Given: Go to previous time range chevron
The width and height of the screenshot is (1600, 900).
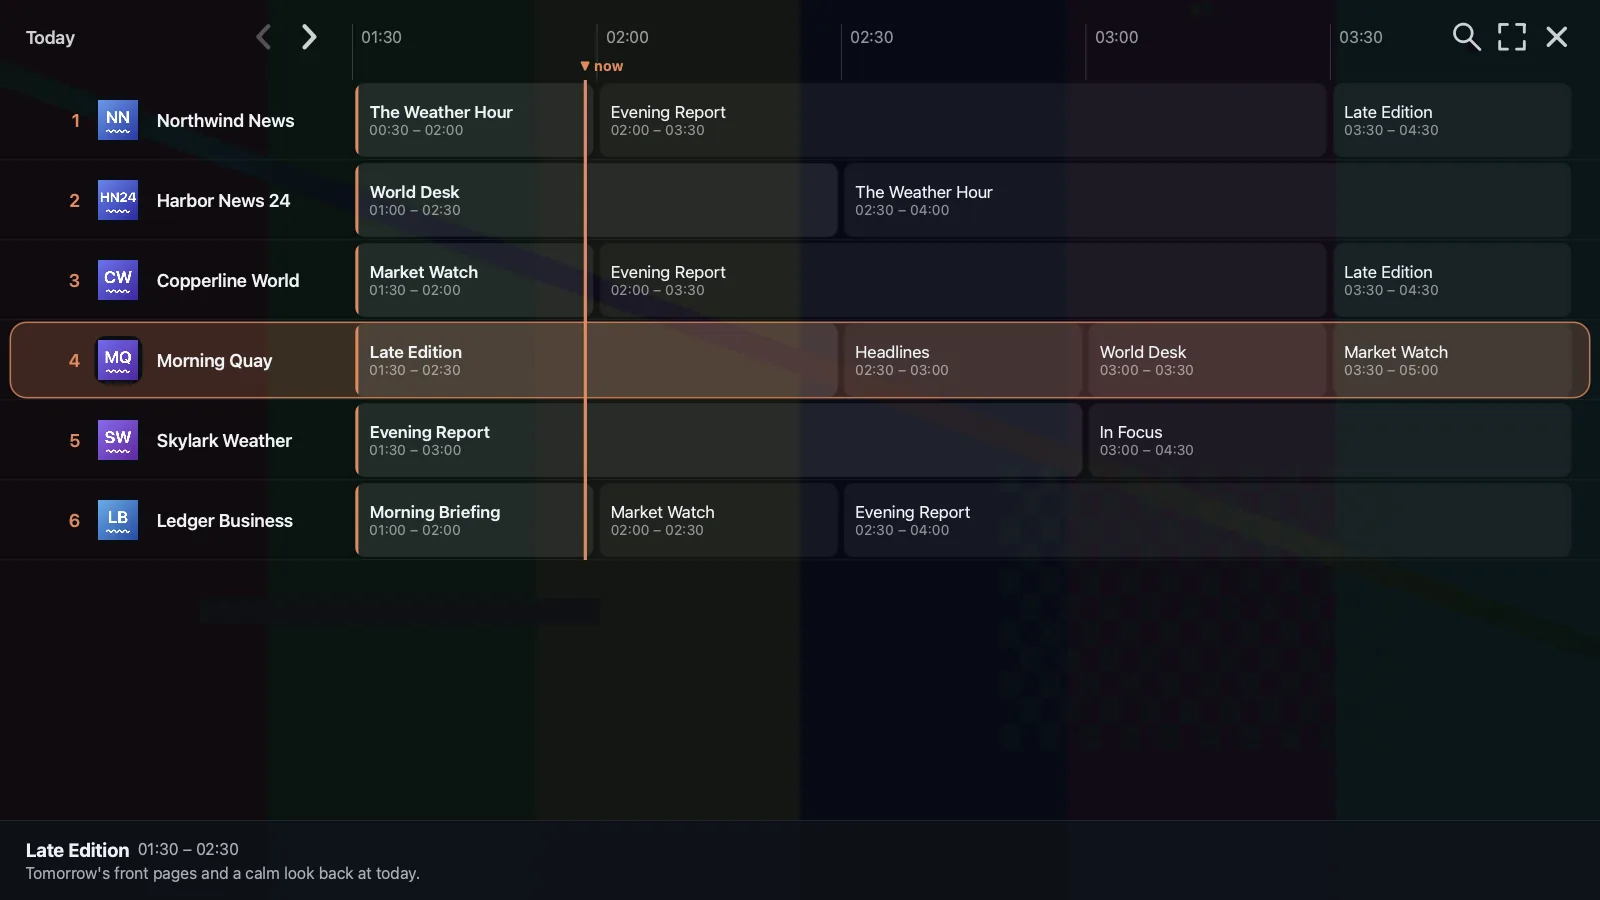Looking at the screenshot, I should click(263, 37).
